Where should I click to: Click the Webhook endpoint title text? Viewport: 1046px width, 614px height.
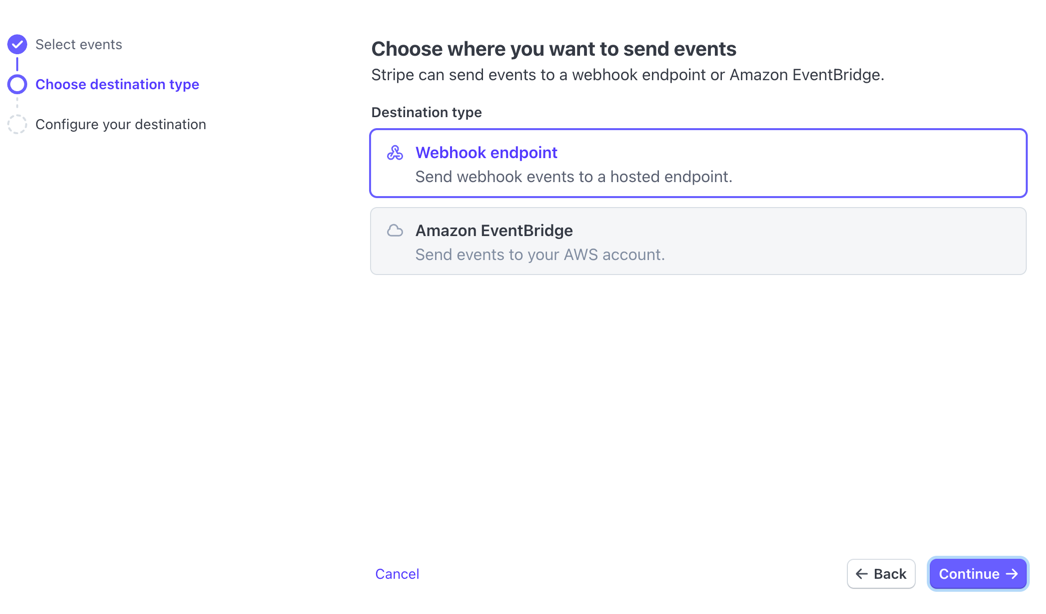tap(486, 153)
